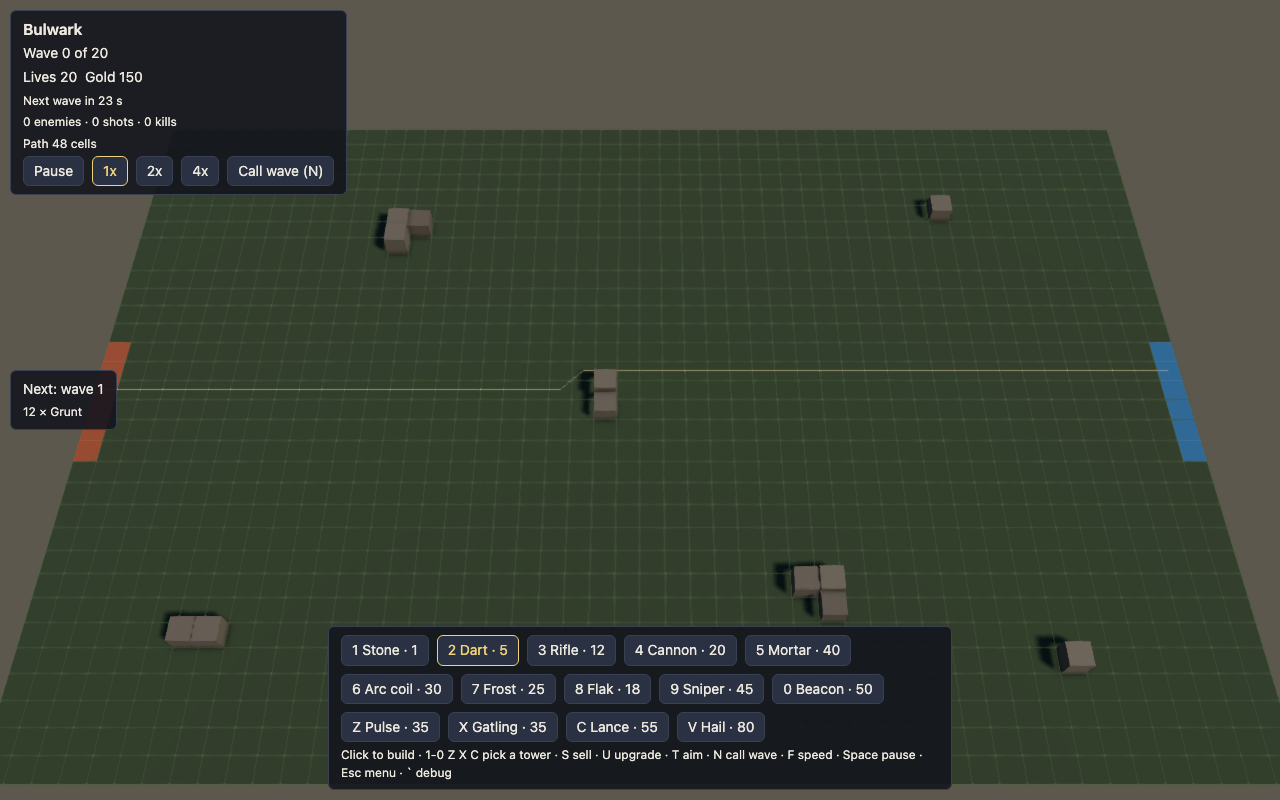Choose the Lance tower costing 55

617,727
